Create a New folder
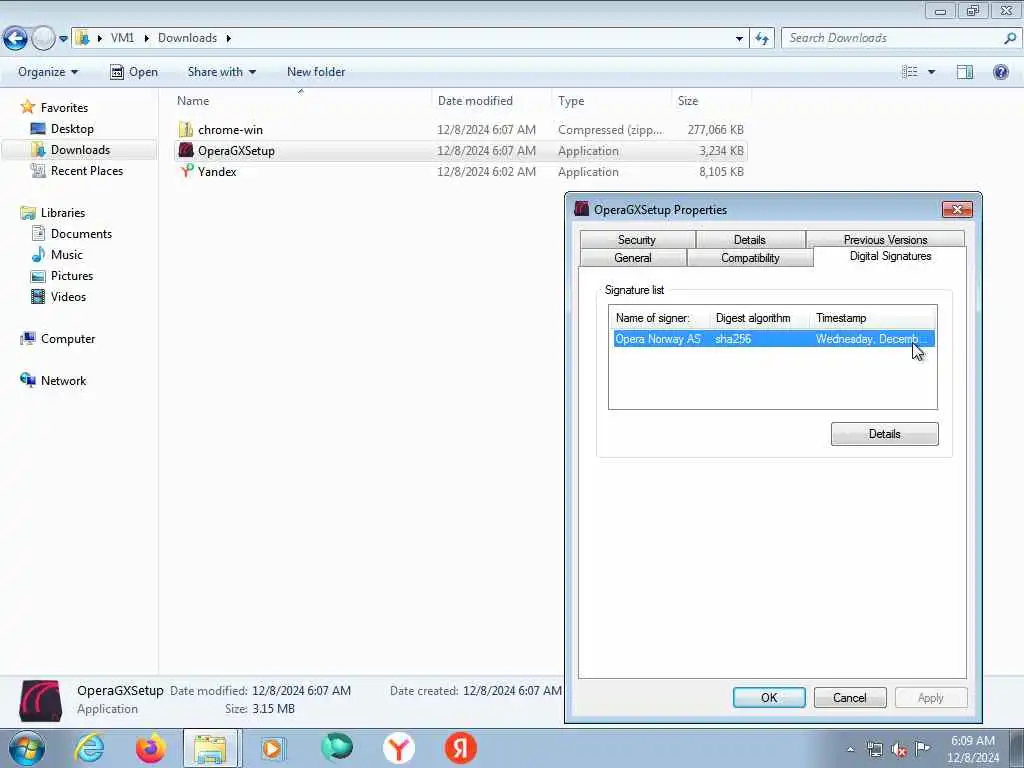The width and height of the screenshot is (1024, 768). (x=316, y=72)
